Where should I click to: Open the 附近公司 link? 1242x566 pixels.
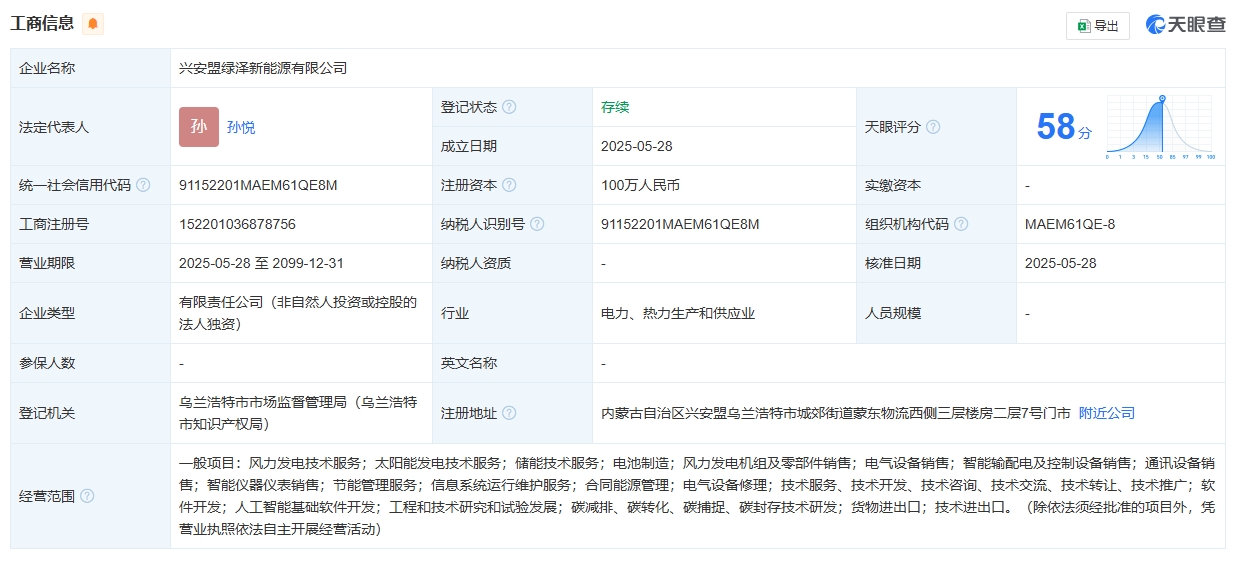tap(1107, 413)
